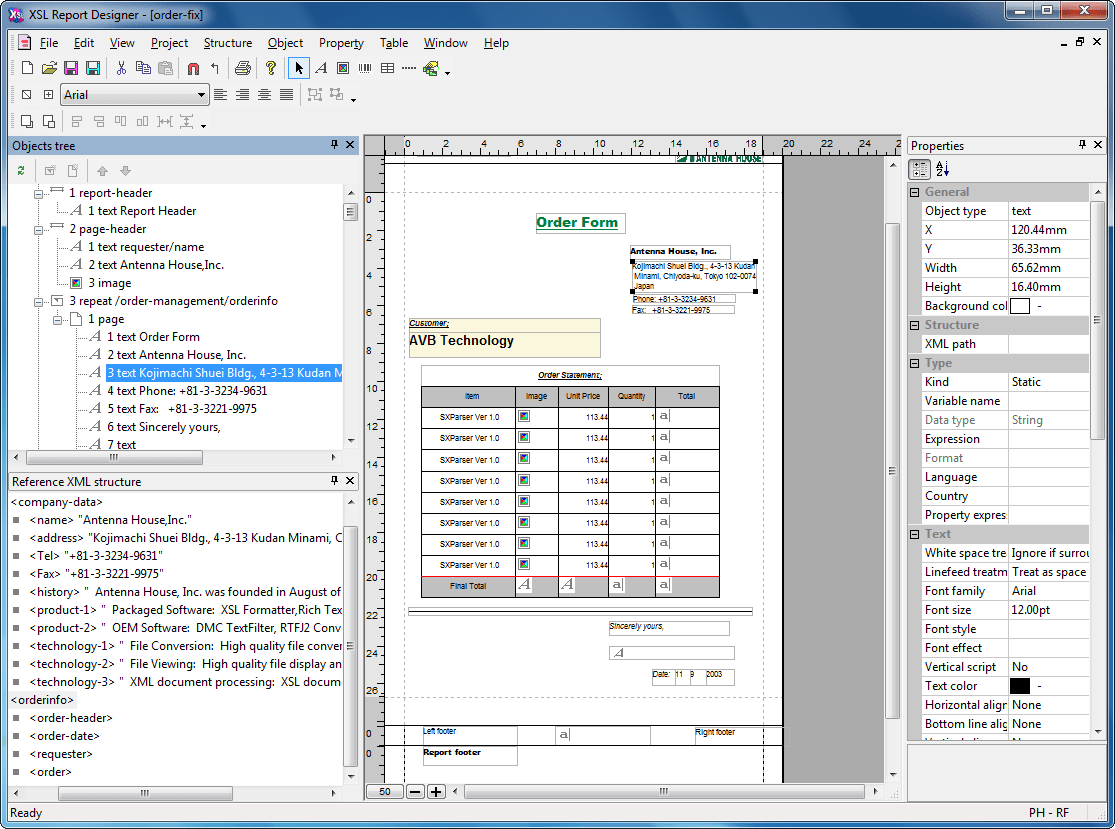Select '4 text Phone: +81-3-3234-9631' tree row
This screenshot has height=829, width=1115.
(187, 390)
